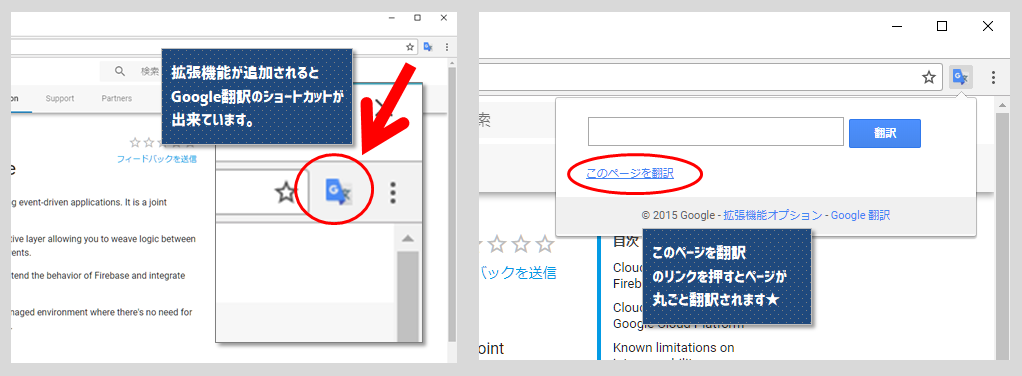The image size is (1022, 376).
Task: Click the small Google Translate icon in the left browser toolbar
Action: point(428,47)
